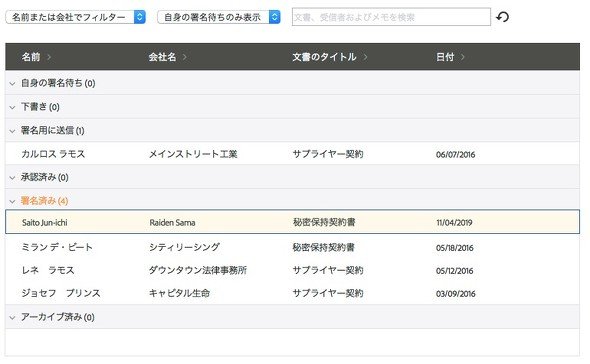Screen dimensions: 590x364
Task: Click date 03/09/2016
Action: click(x=456, y=294)
